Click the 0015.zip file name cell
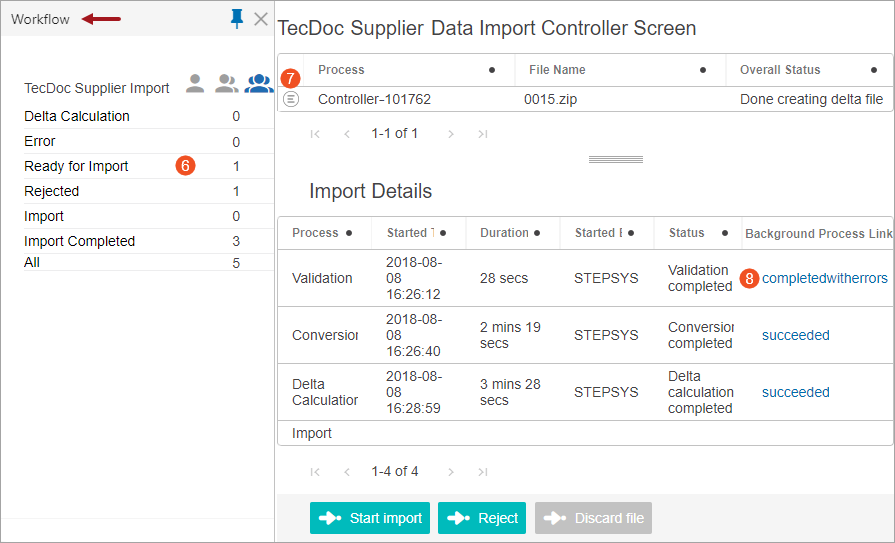This screenshot has height=543, width=895. point(550,99)
